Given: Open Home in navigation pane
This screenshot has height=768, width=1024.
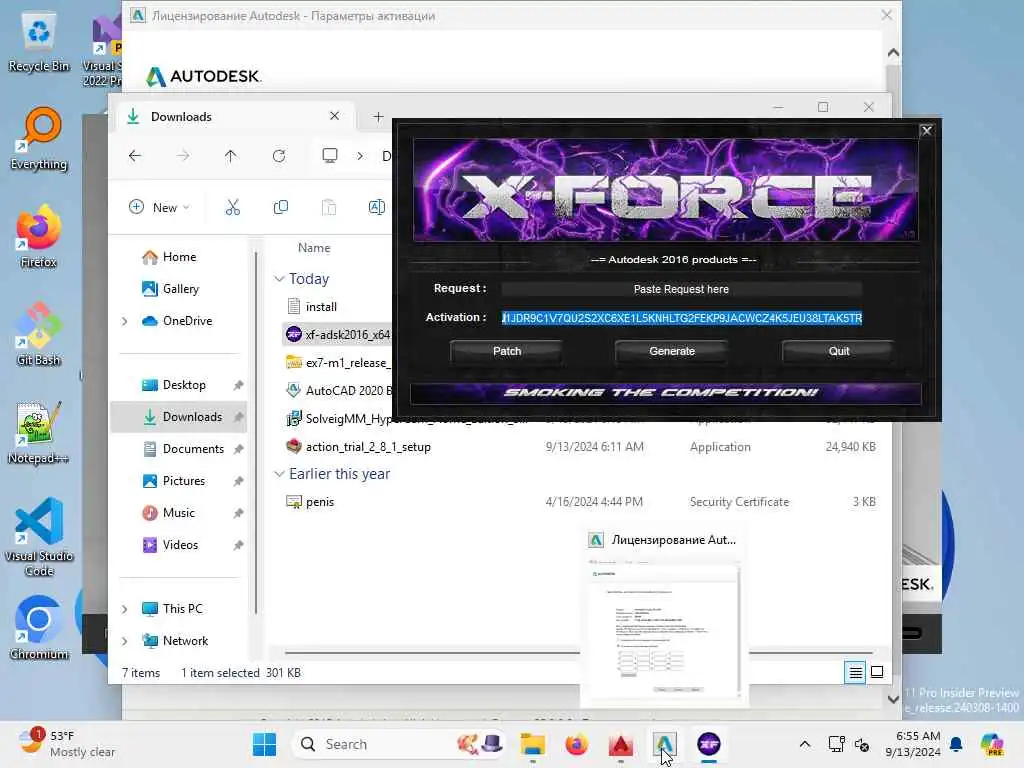Looking at the screenshot, I should tap(179, 257).
